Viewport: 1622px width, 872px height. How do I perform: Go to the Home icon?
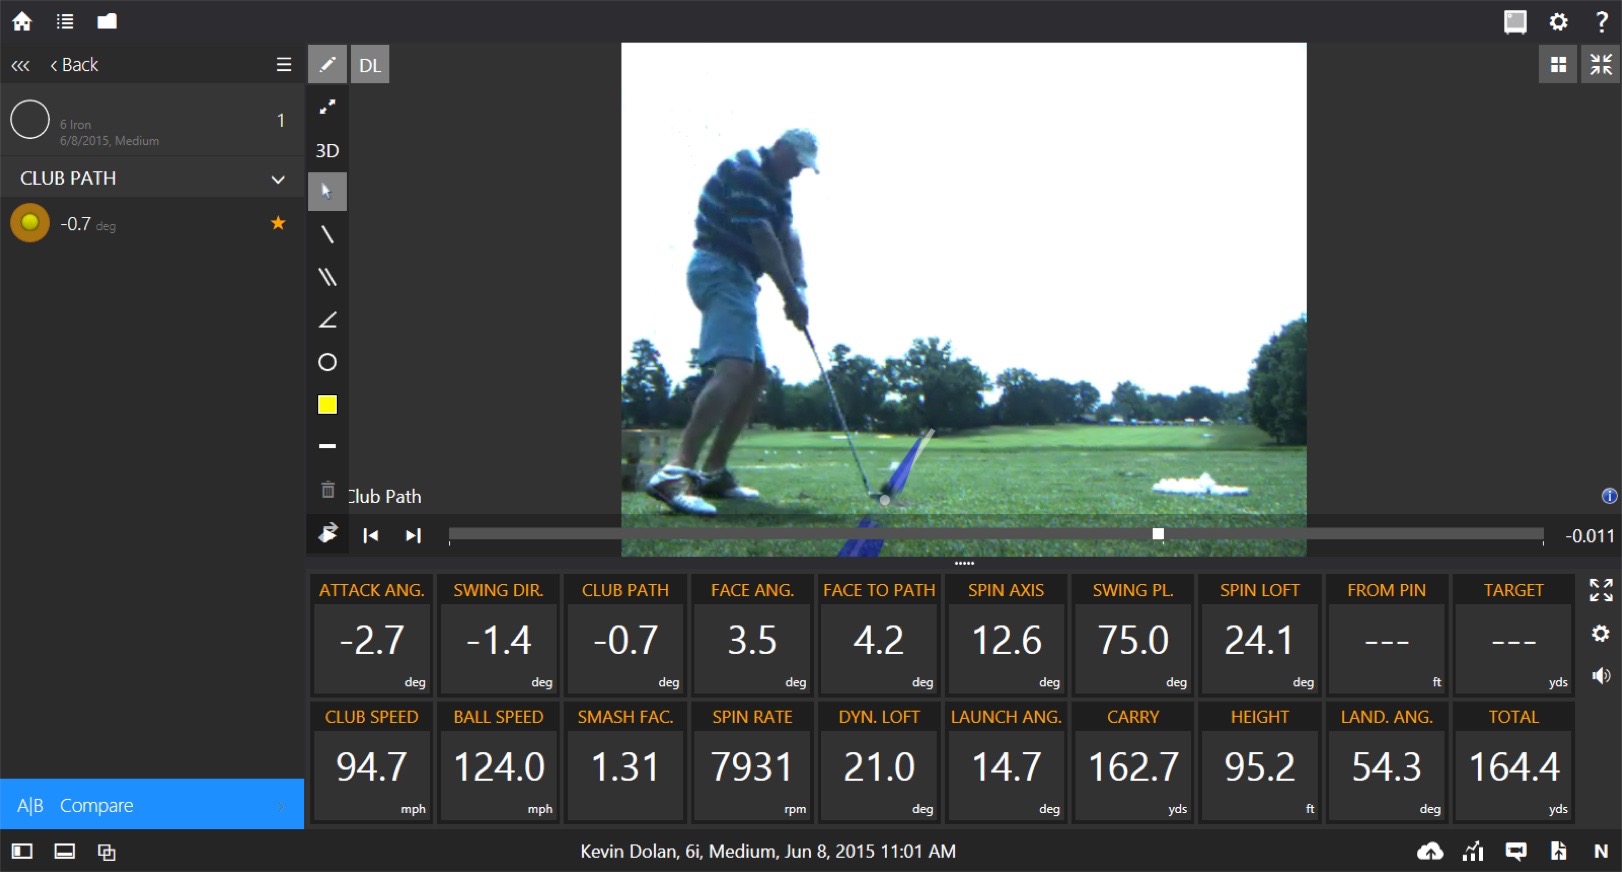[21, 21]
